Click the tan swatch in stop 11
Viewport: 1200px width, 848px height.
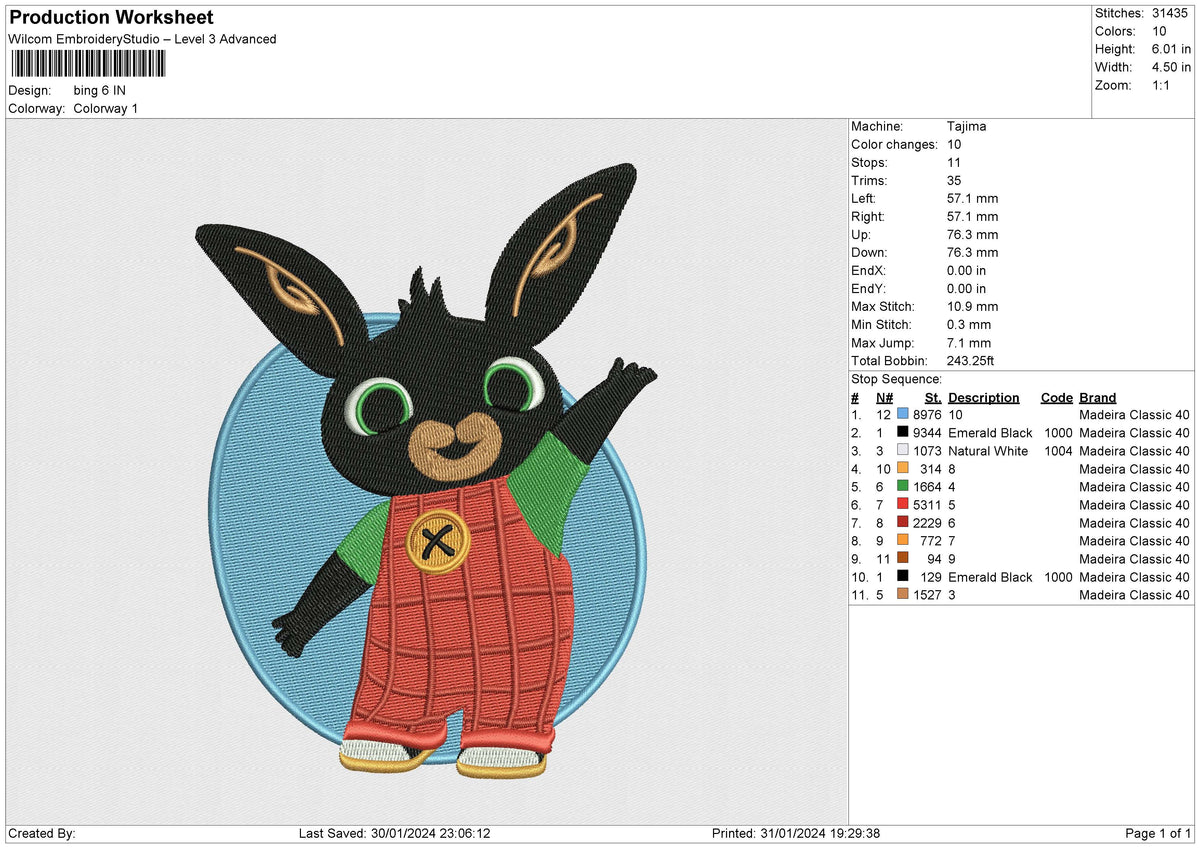(903, 595)
